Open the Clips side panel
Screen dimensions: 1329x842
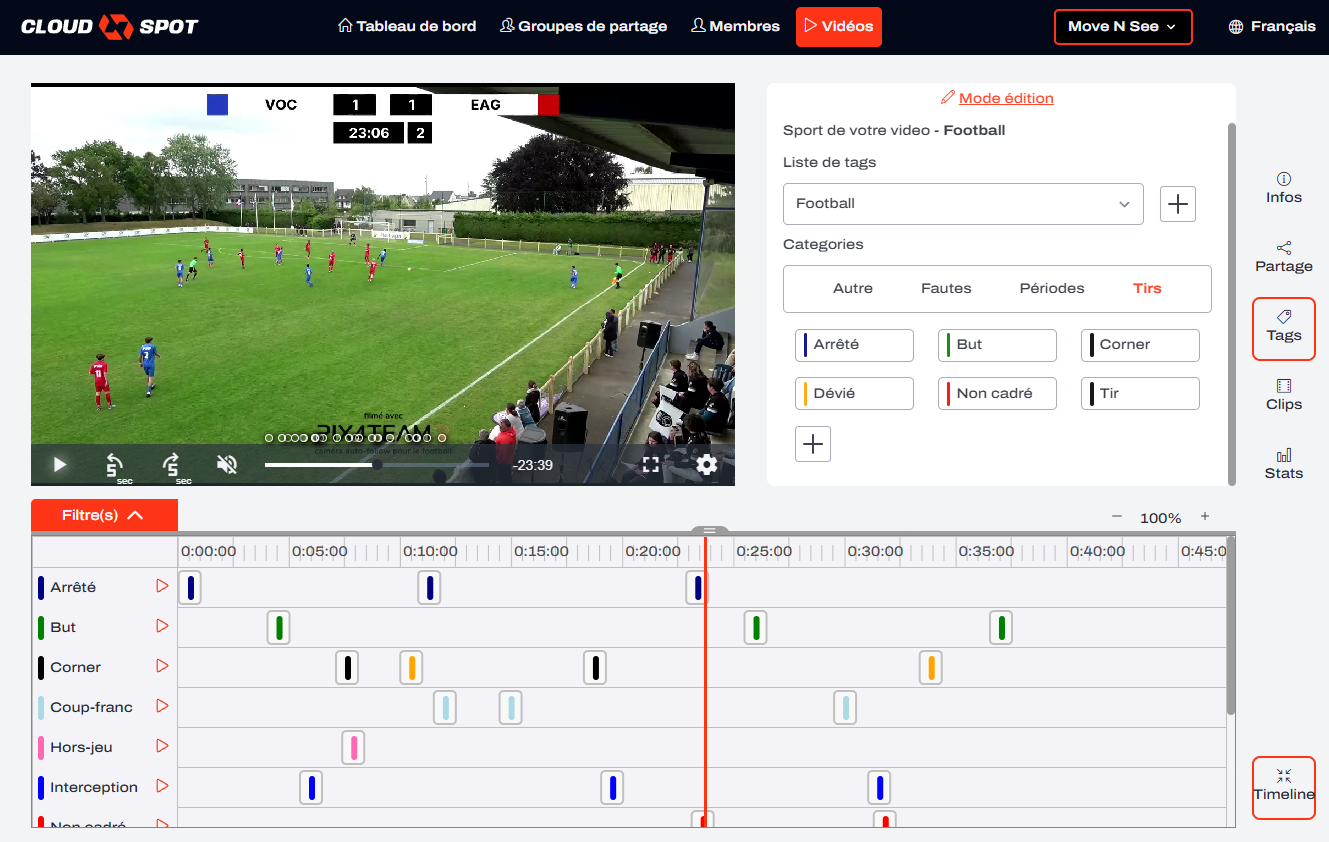(x=1283, y=394)
